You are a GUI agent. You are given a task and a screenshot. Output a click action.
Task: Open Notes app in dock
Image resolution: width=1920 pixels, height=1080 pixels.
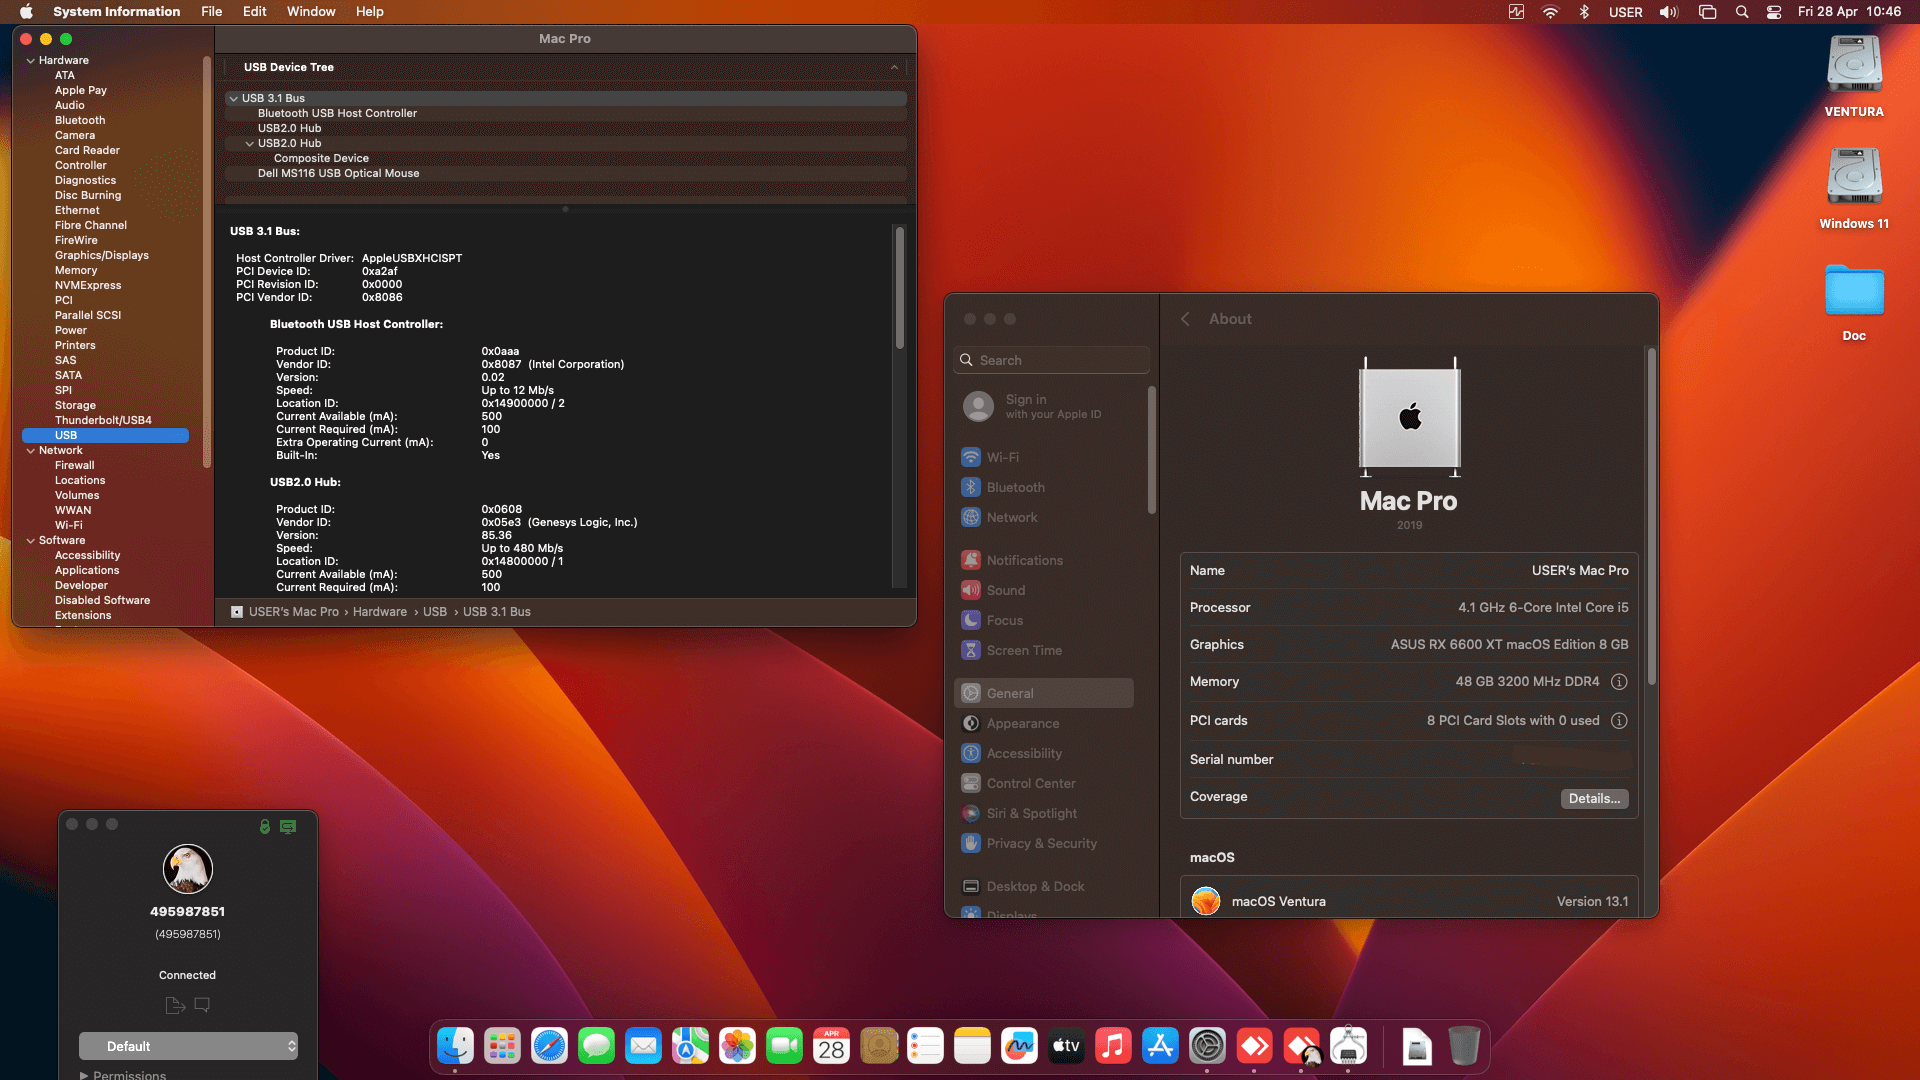(x=972, y=1046)
